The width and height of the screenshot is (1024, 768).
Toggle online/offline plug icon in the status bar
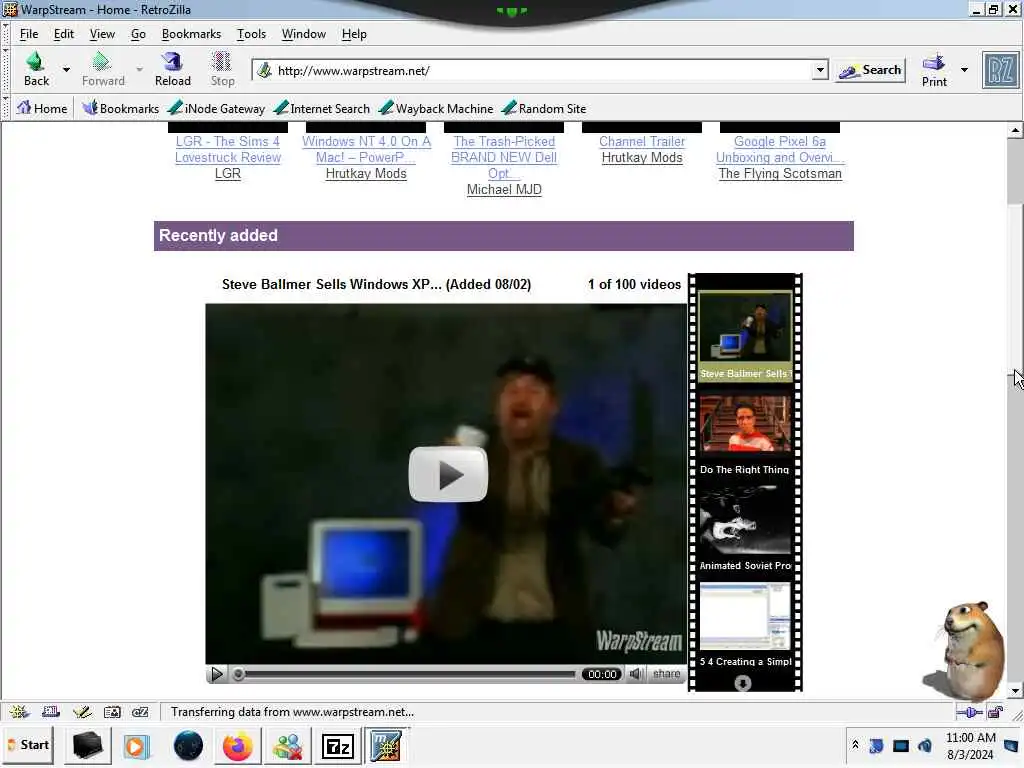point(970,712)
